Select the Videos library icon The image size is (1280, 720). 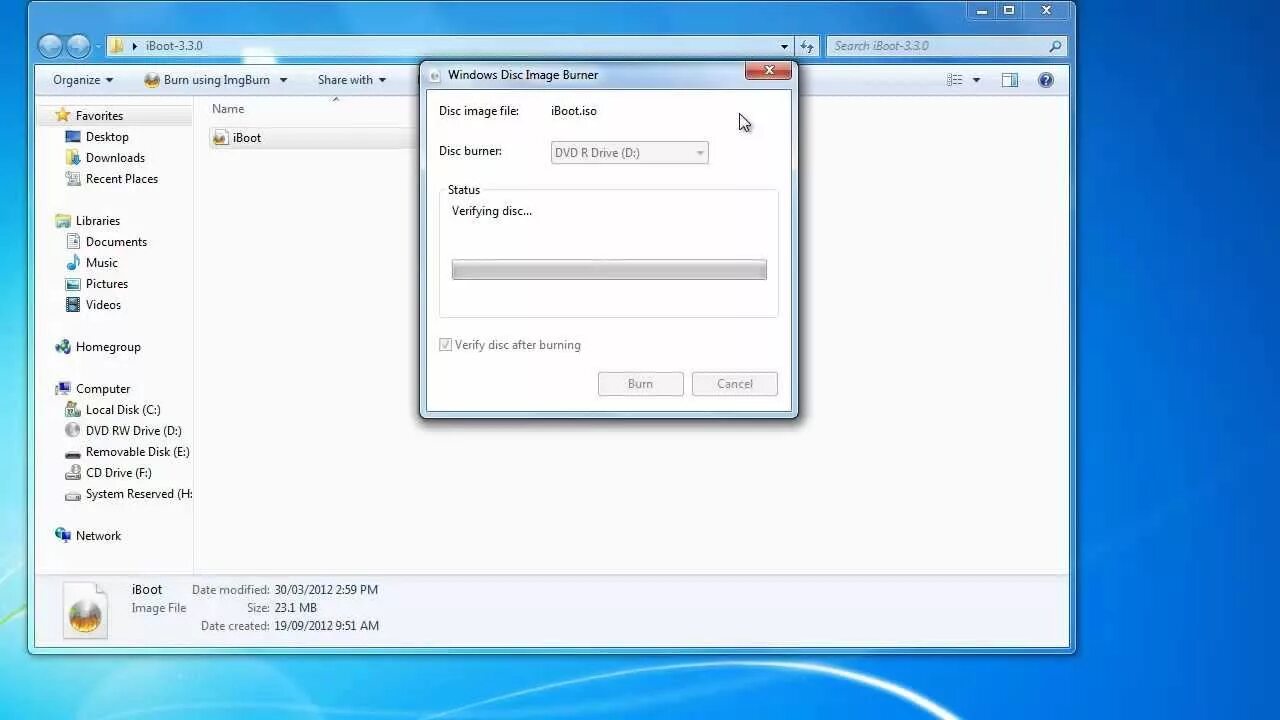click(x=73, y=305)
